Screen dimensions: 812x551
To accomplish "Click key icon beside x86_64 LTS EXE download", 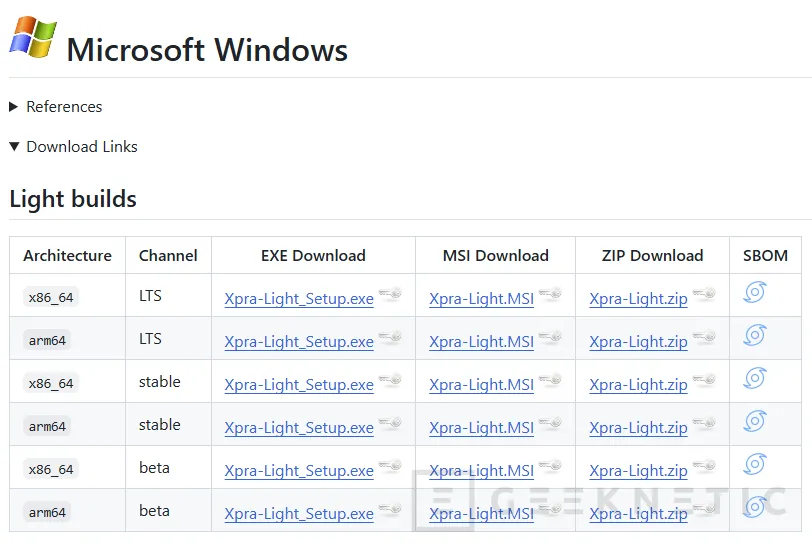I will pyautogui.click(x=390, y=295).
